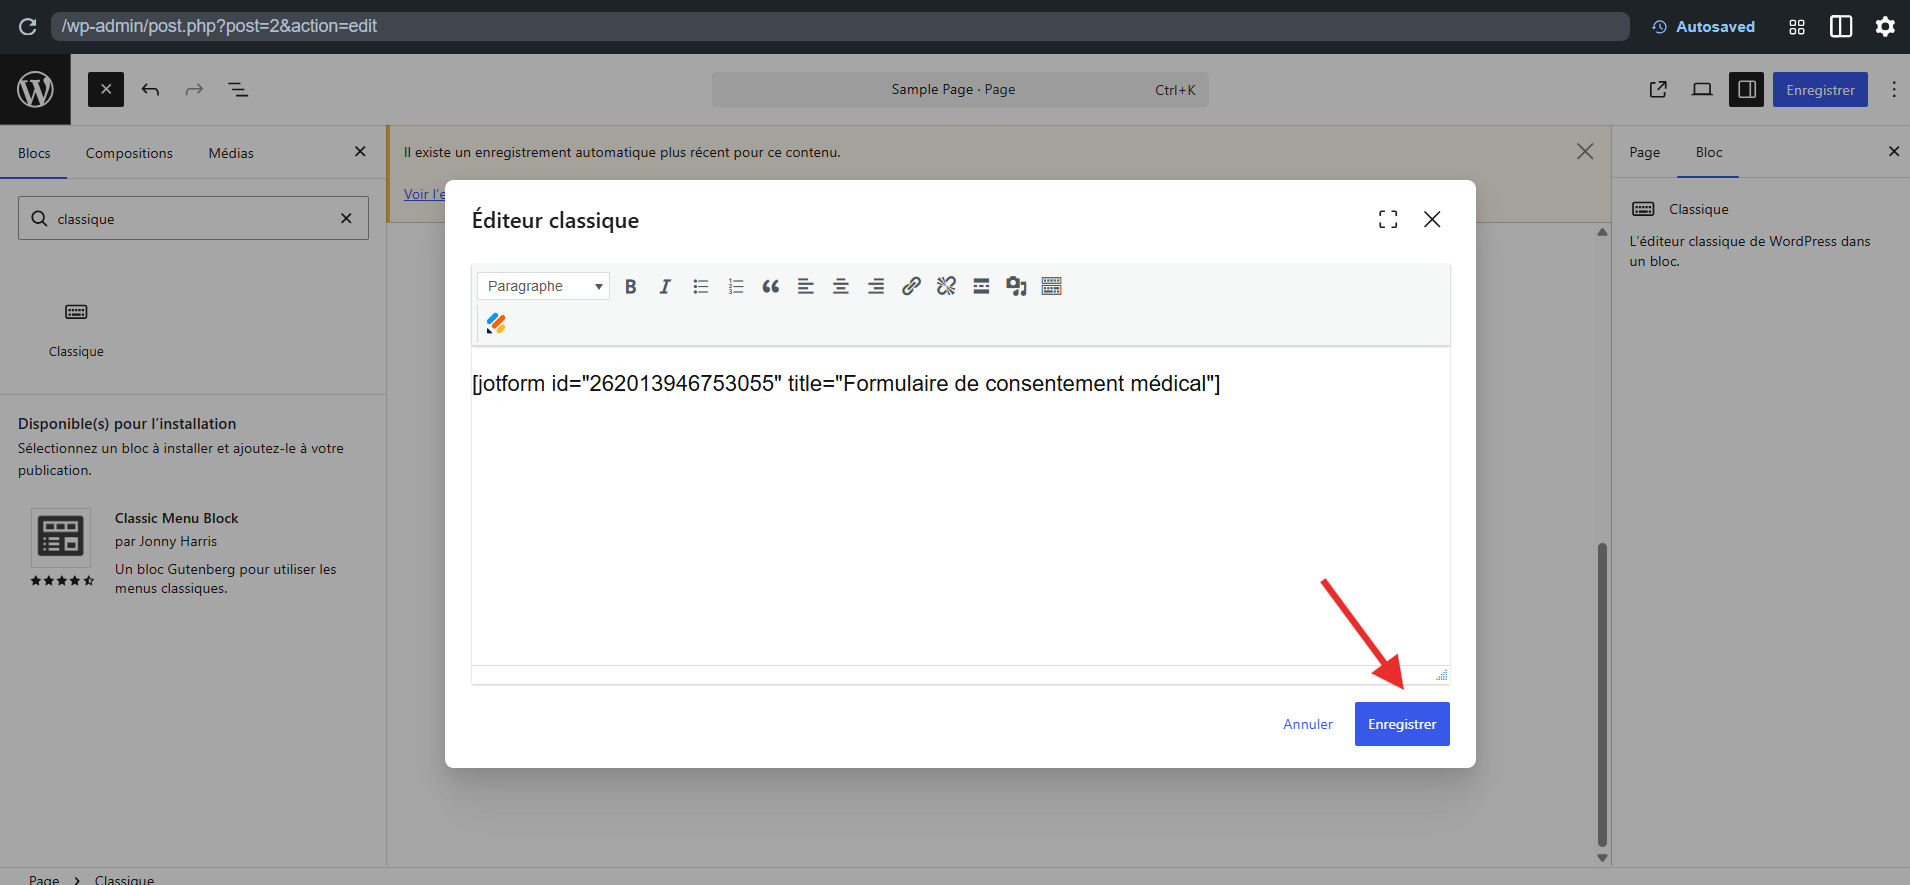View page in new tab

point(1658,89)
